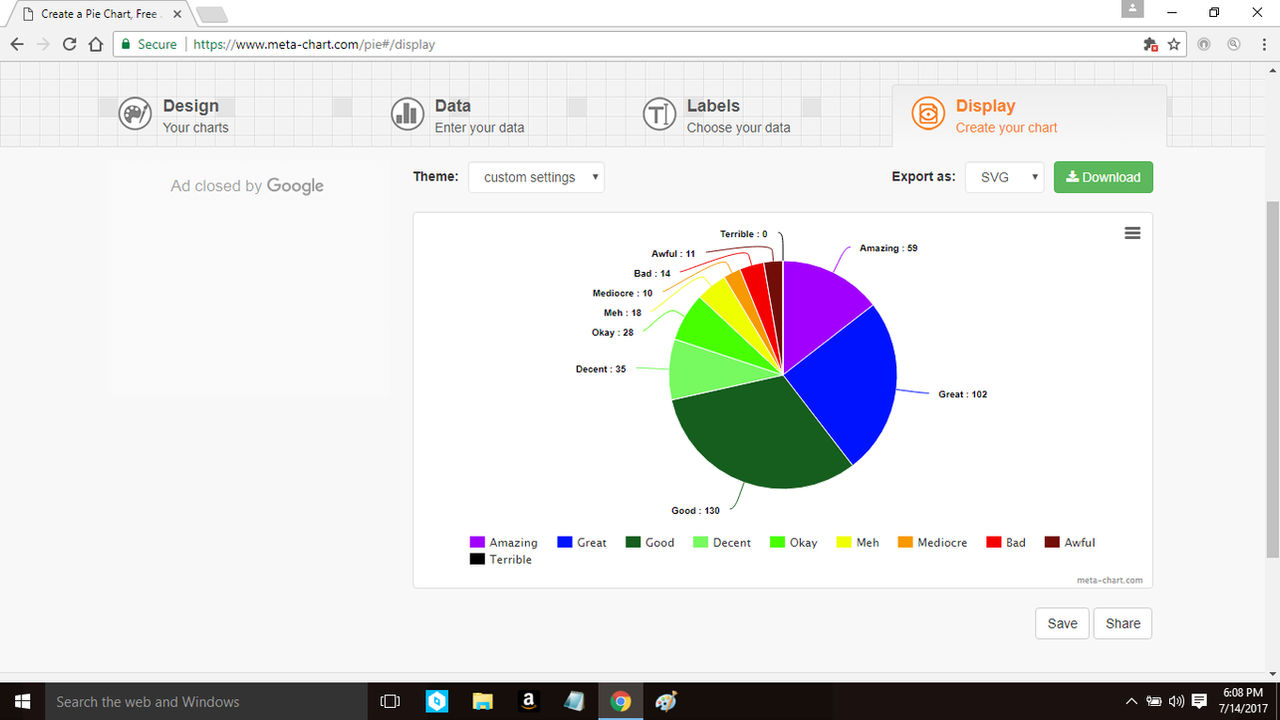Click the page vertical scrollbar

1272,380
